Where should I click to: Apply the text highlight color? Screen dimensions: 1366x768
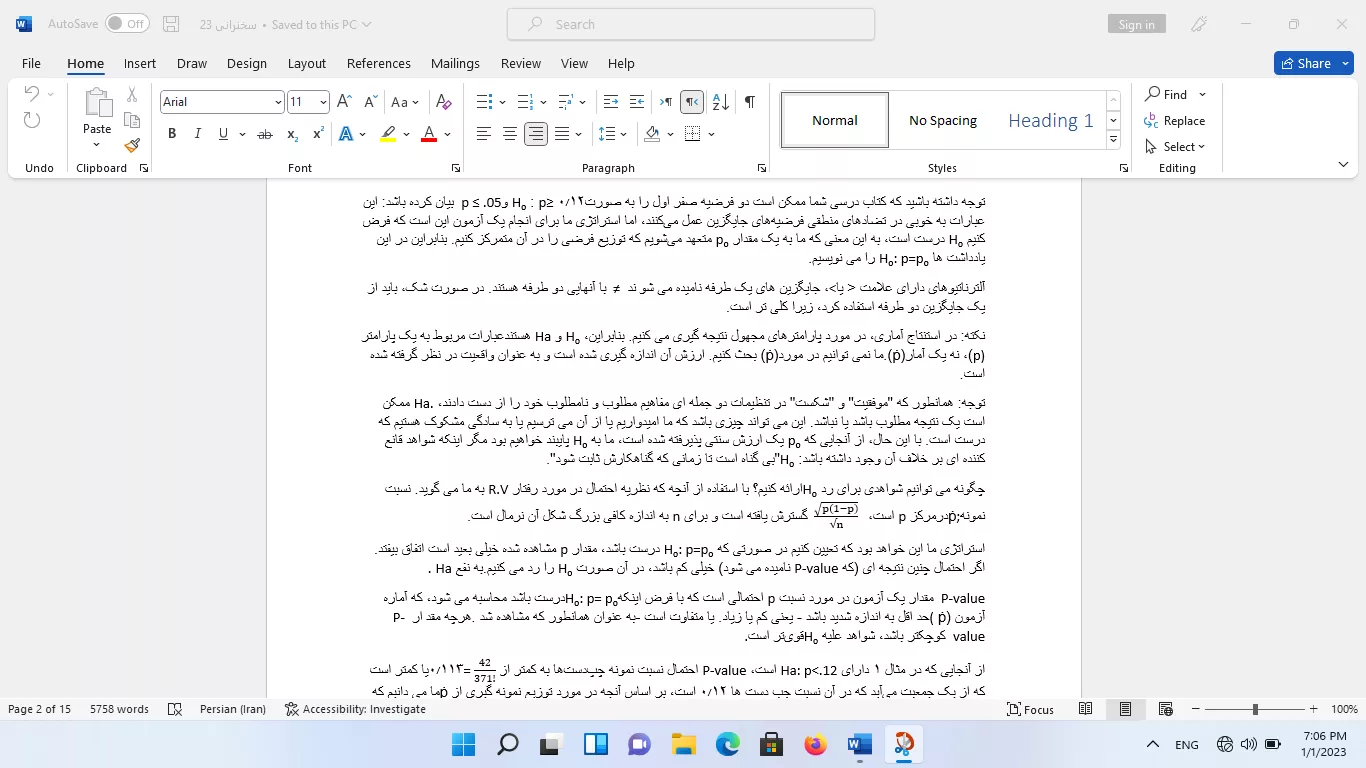(x=388, y=134)
